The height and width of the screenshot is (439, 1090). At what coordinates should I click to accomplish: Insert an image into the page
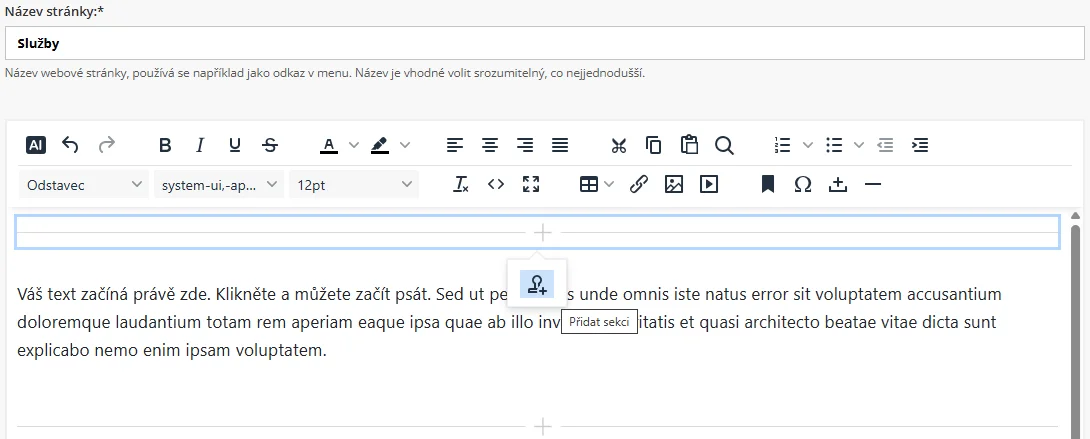point(674,184)
